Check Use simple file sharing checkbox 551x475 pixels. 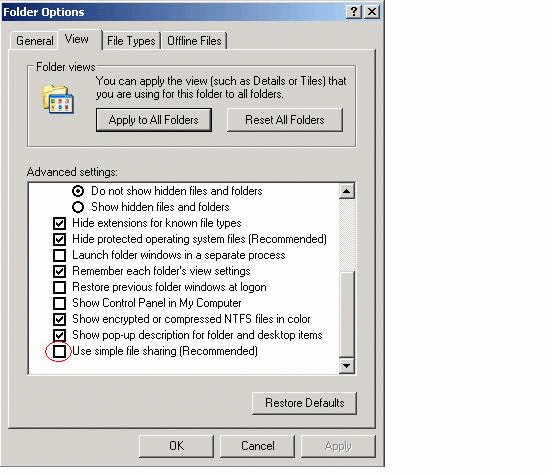point(59,351)
